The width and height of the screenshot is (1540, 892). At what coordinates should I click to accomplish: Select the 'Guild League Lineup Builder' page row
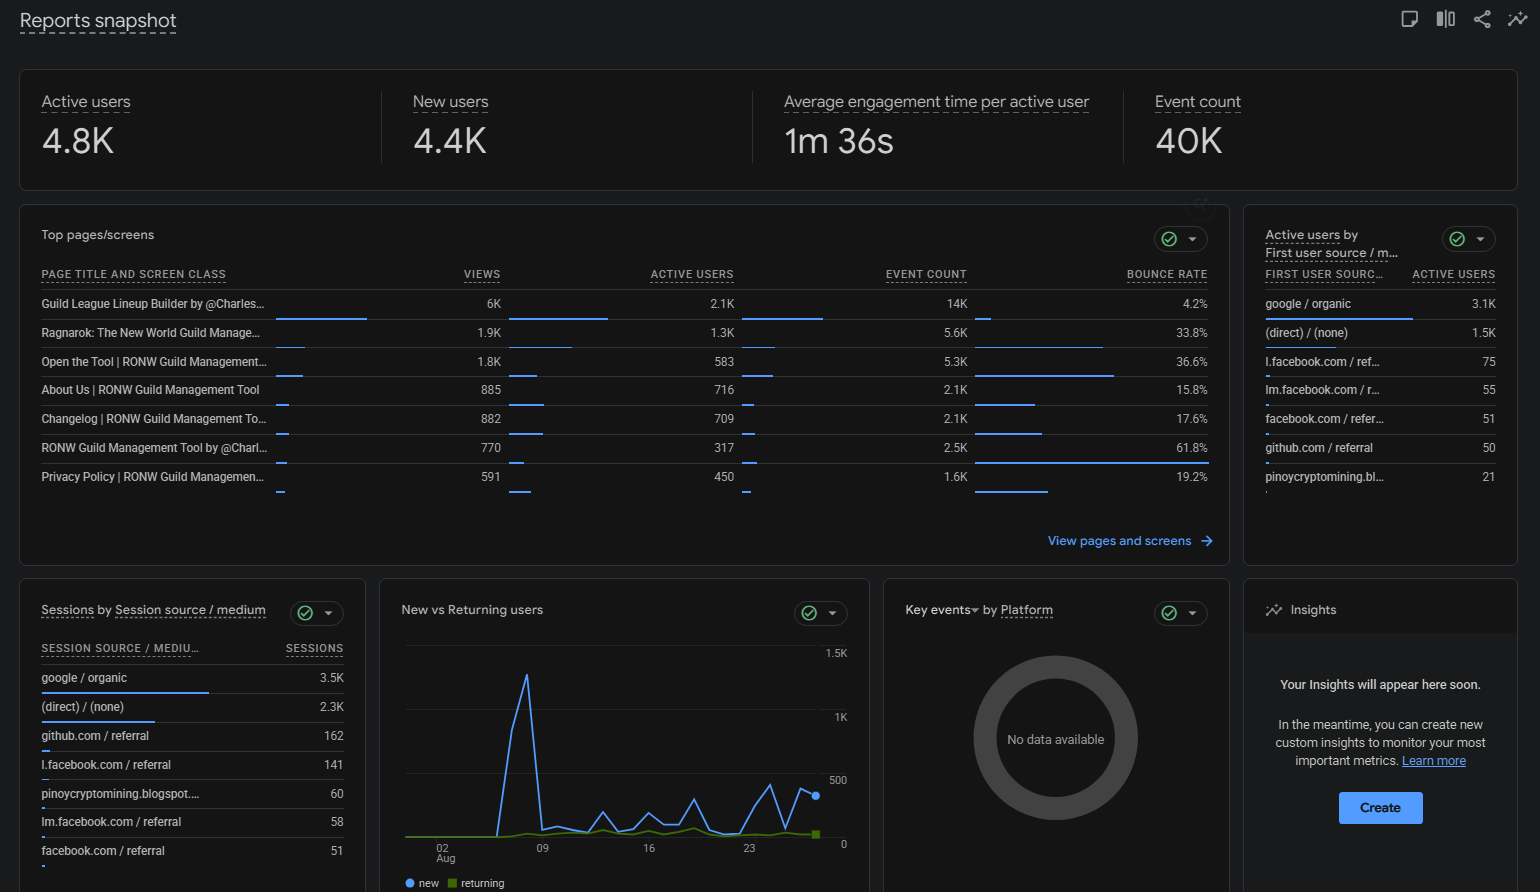[x=624, y=304]
